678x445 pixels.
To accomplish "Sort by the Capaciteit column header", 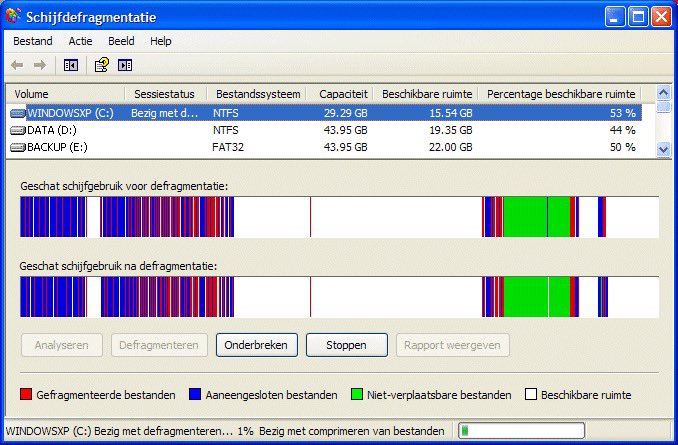I will 340,94.
